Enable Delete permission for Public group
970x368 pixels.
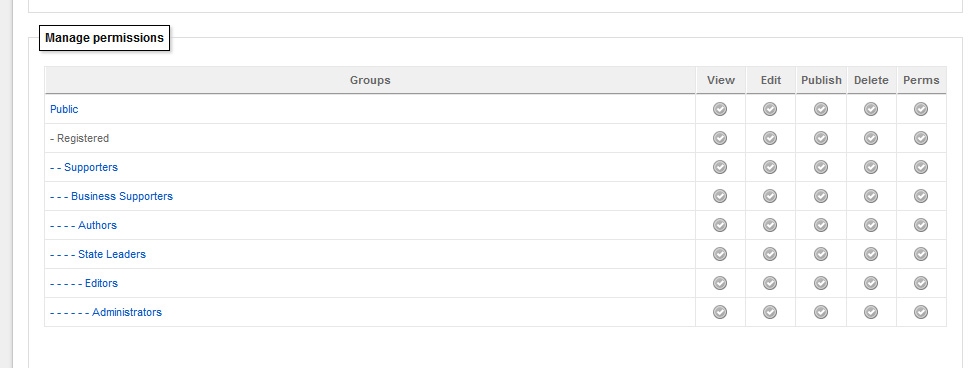871,109
